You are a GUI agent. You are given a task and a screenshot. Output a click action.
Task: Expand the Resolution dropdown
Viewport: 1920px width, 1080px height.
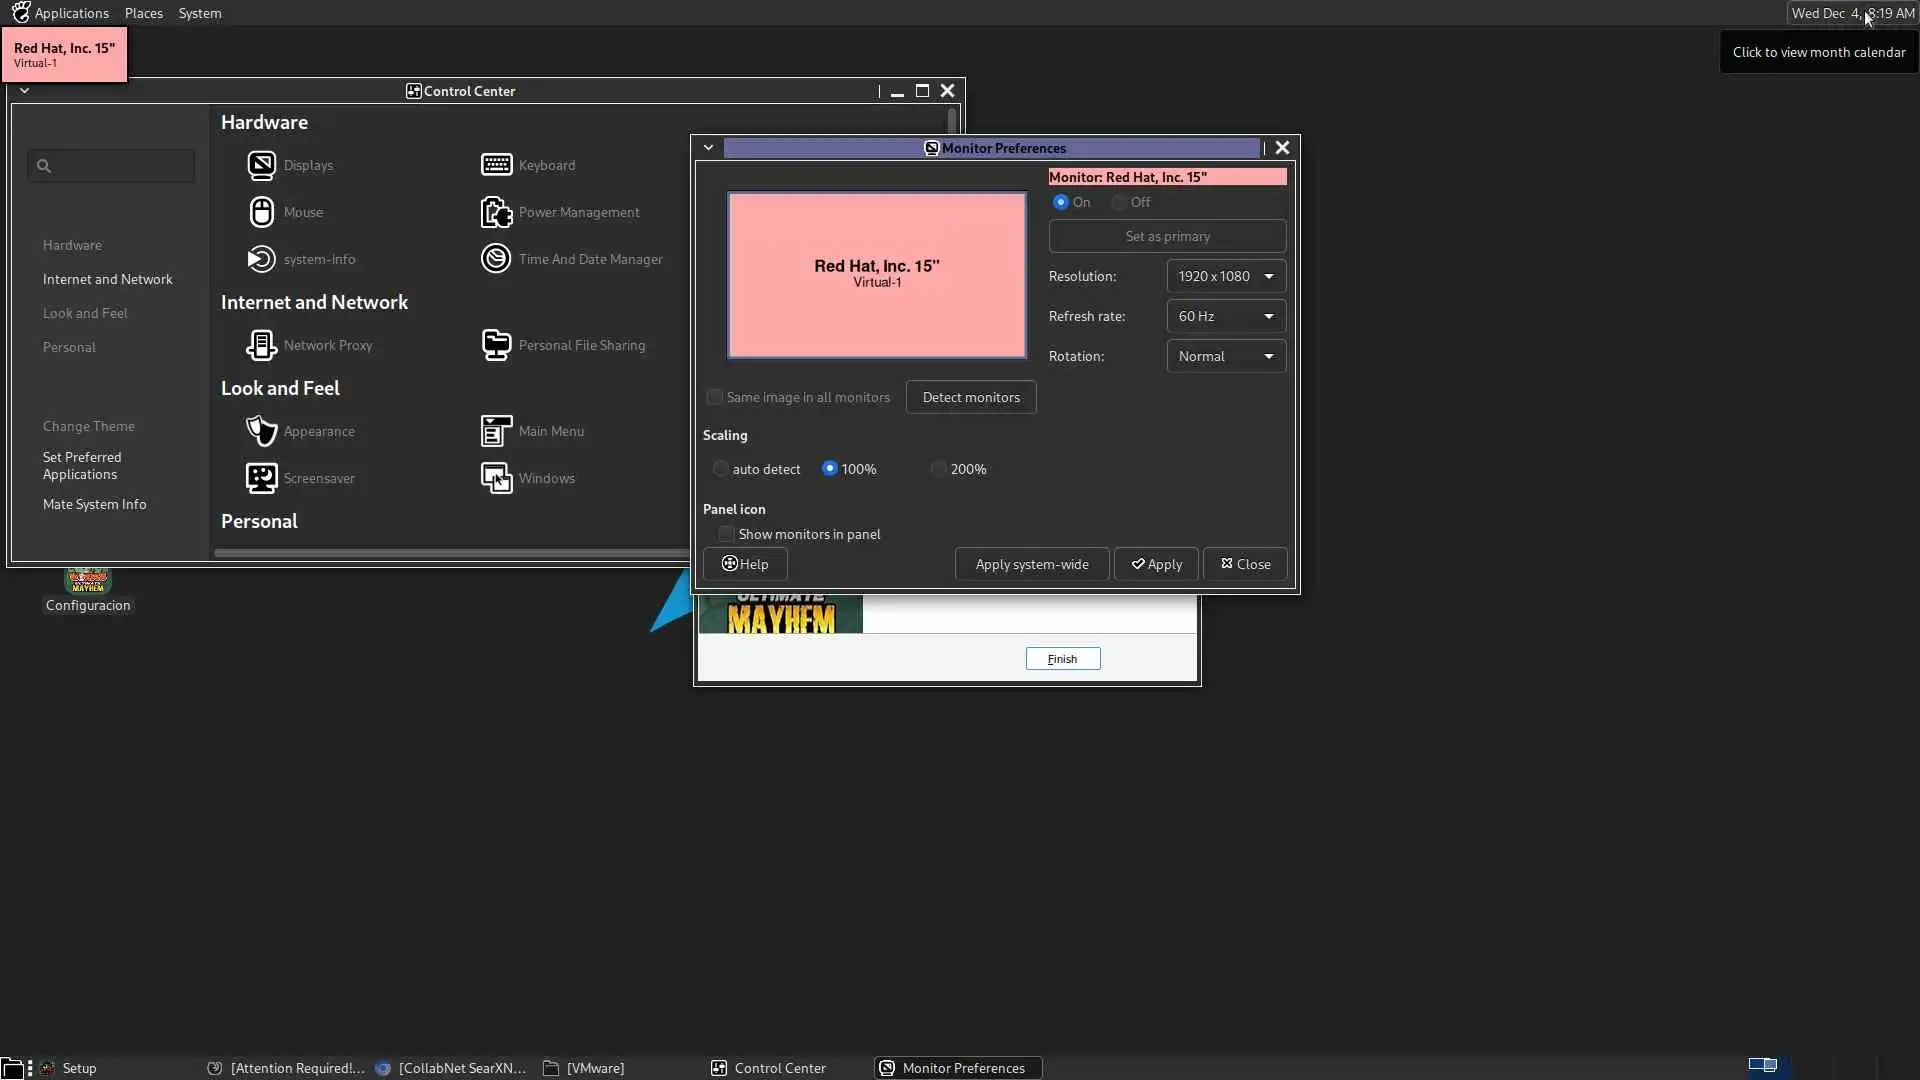[x=1226, y=276]
